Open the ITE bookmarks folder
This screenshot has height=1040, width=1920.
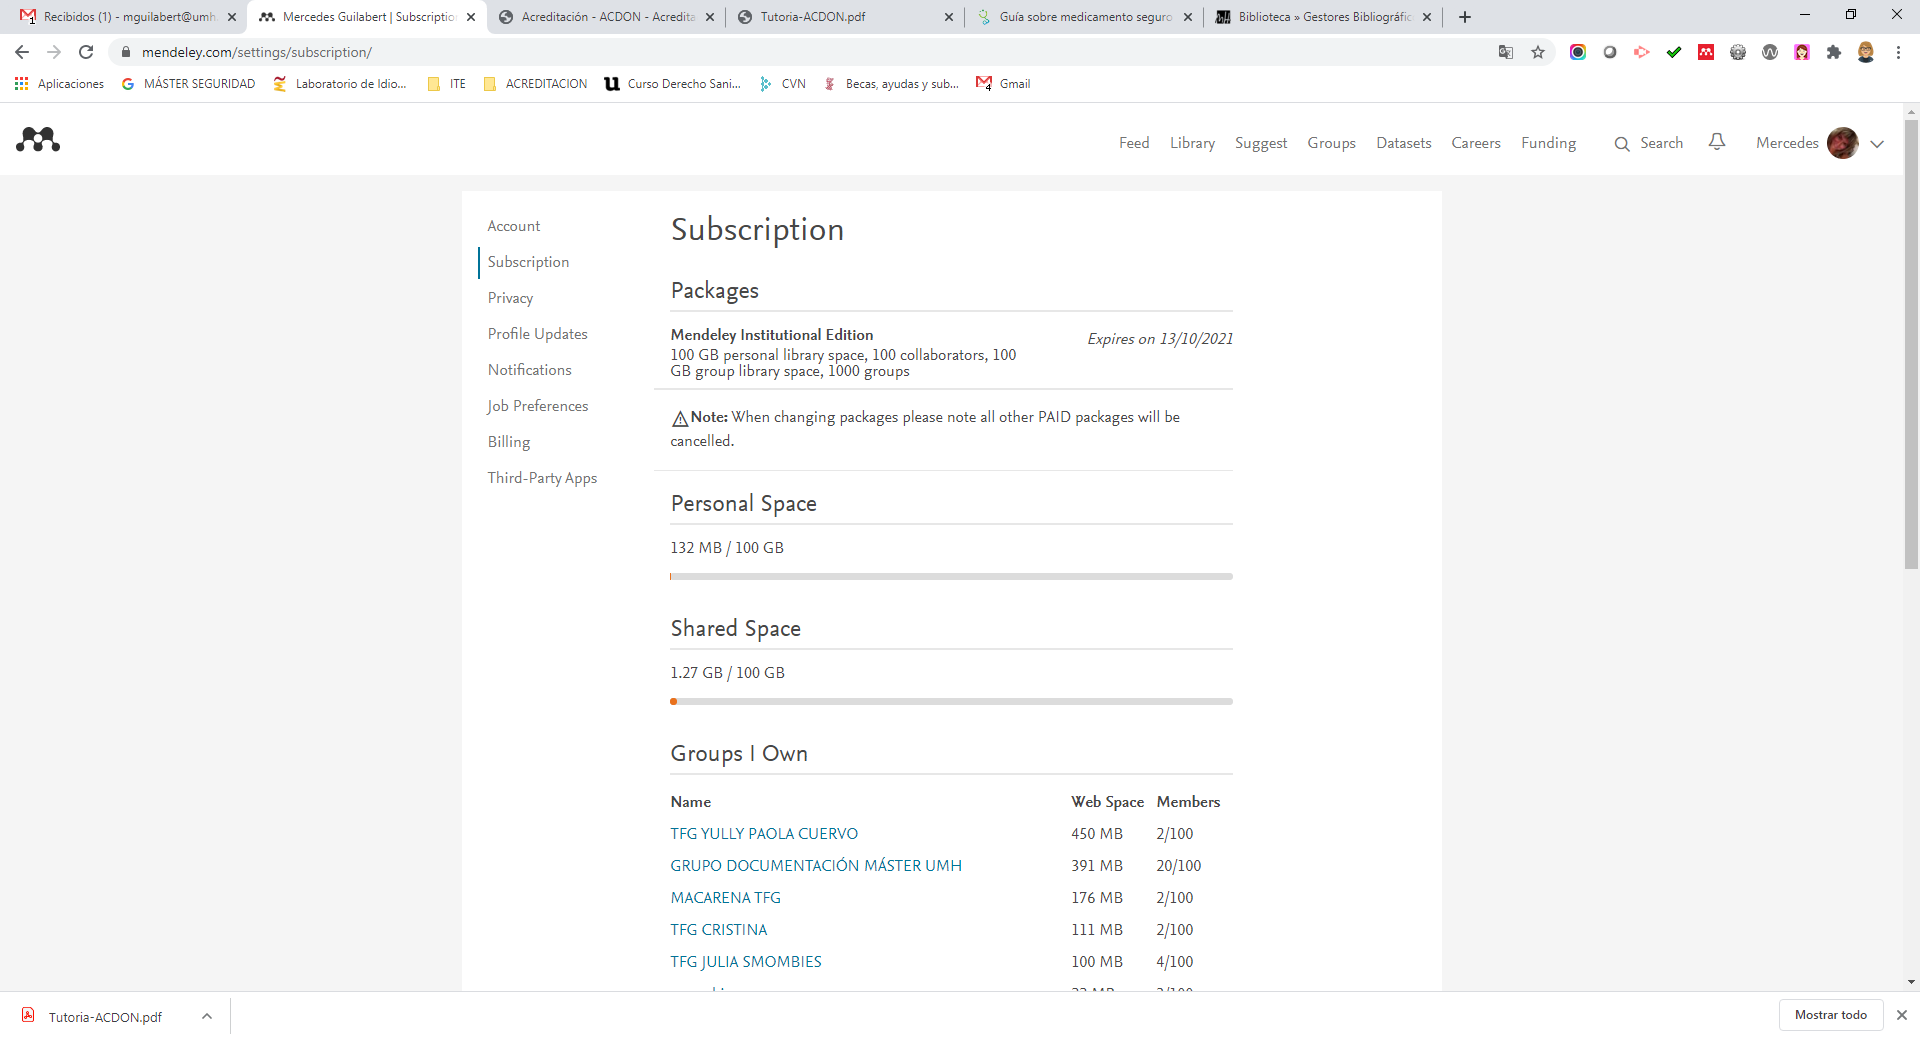tap(446, 84)
